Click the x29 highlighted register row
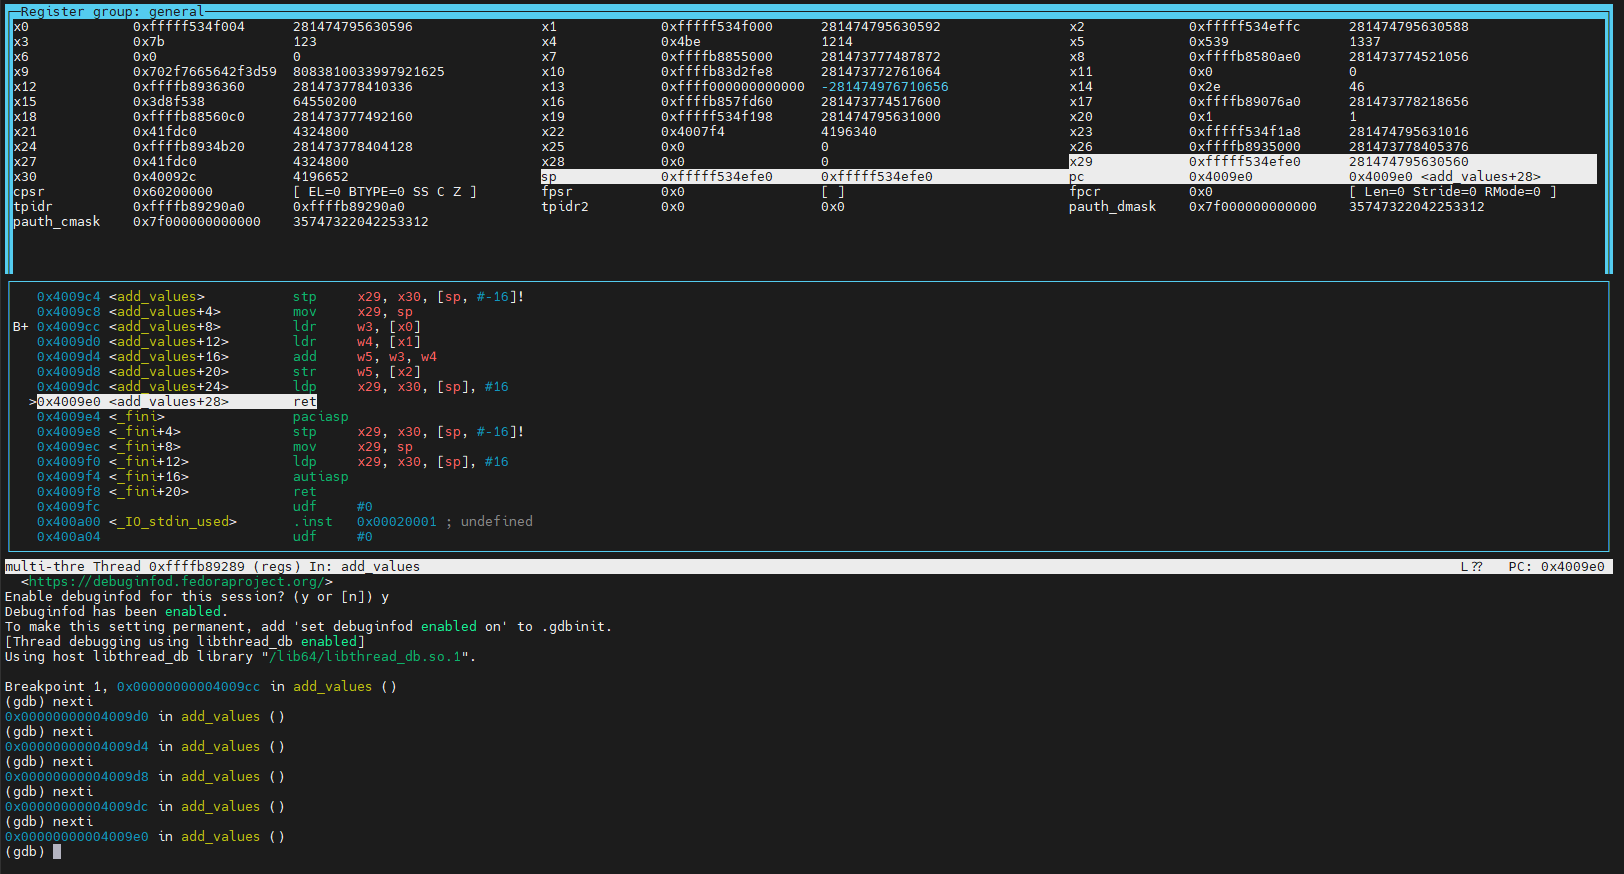Image resolution: width=1624 pixels, height=874 pixels. 1332,162
